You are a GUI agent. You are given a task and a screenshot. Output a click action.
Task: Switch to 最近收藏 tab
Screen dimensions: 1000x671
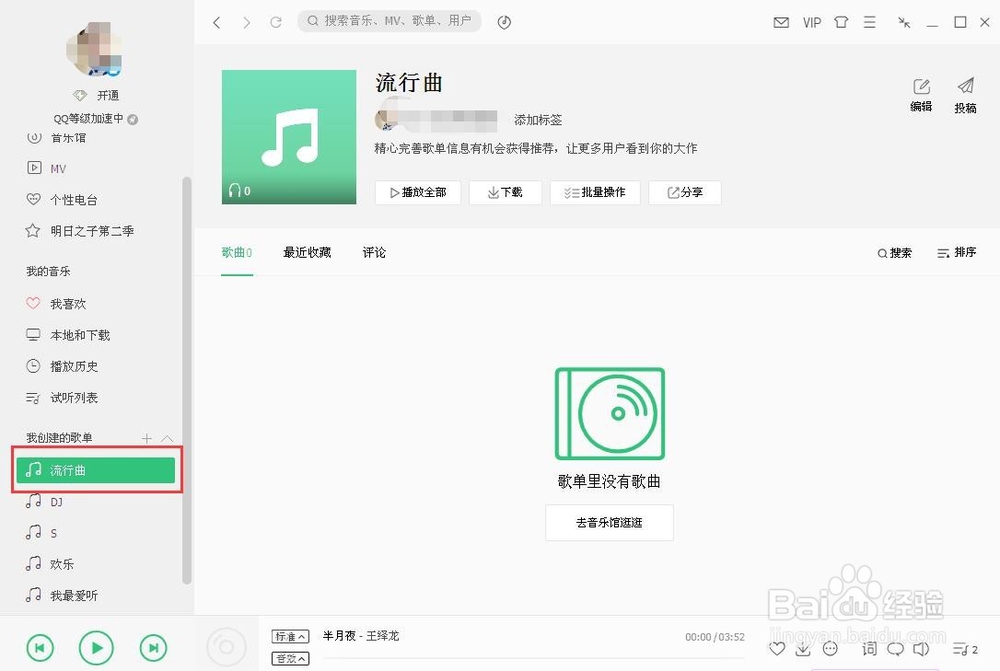pos(307,253)
